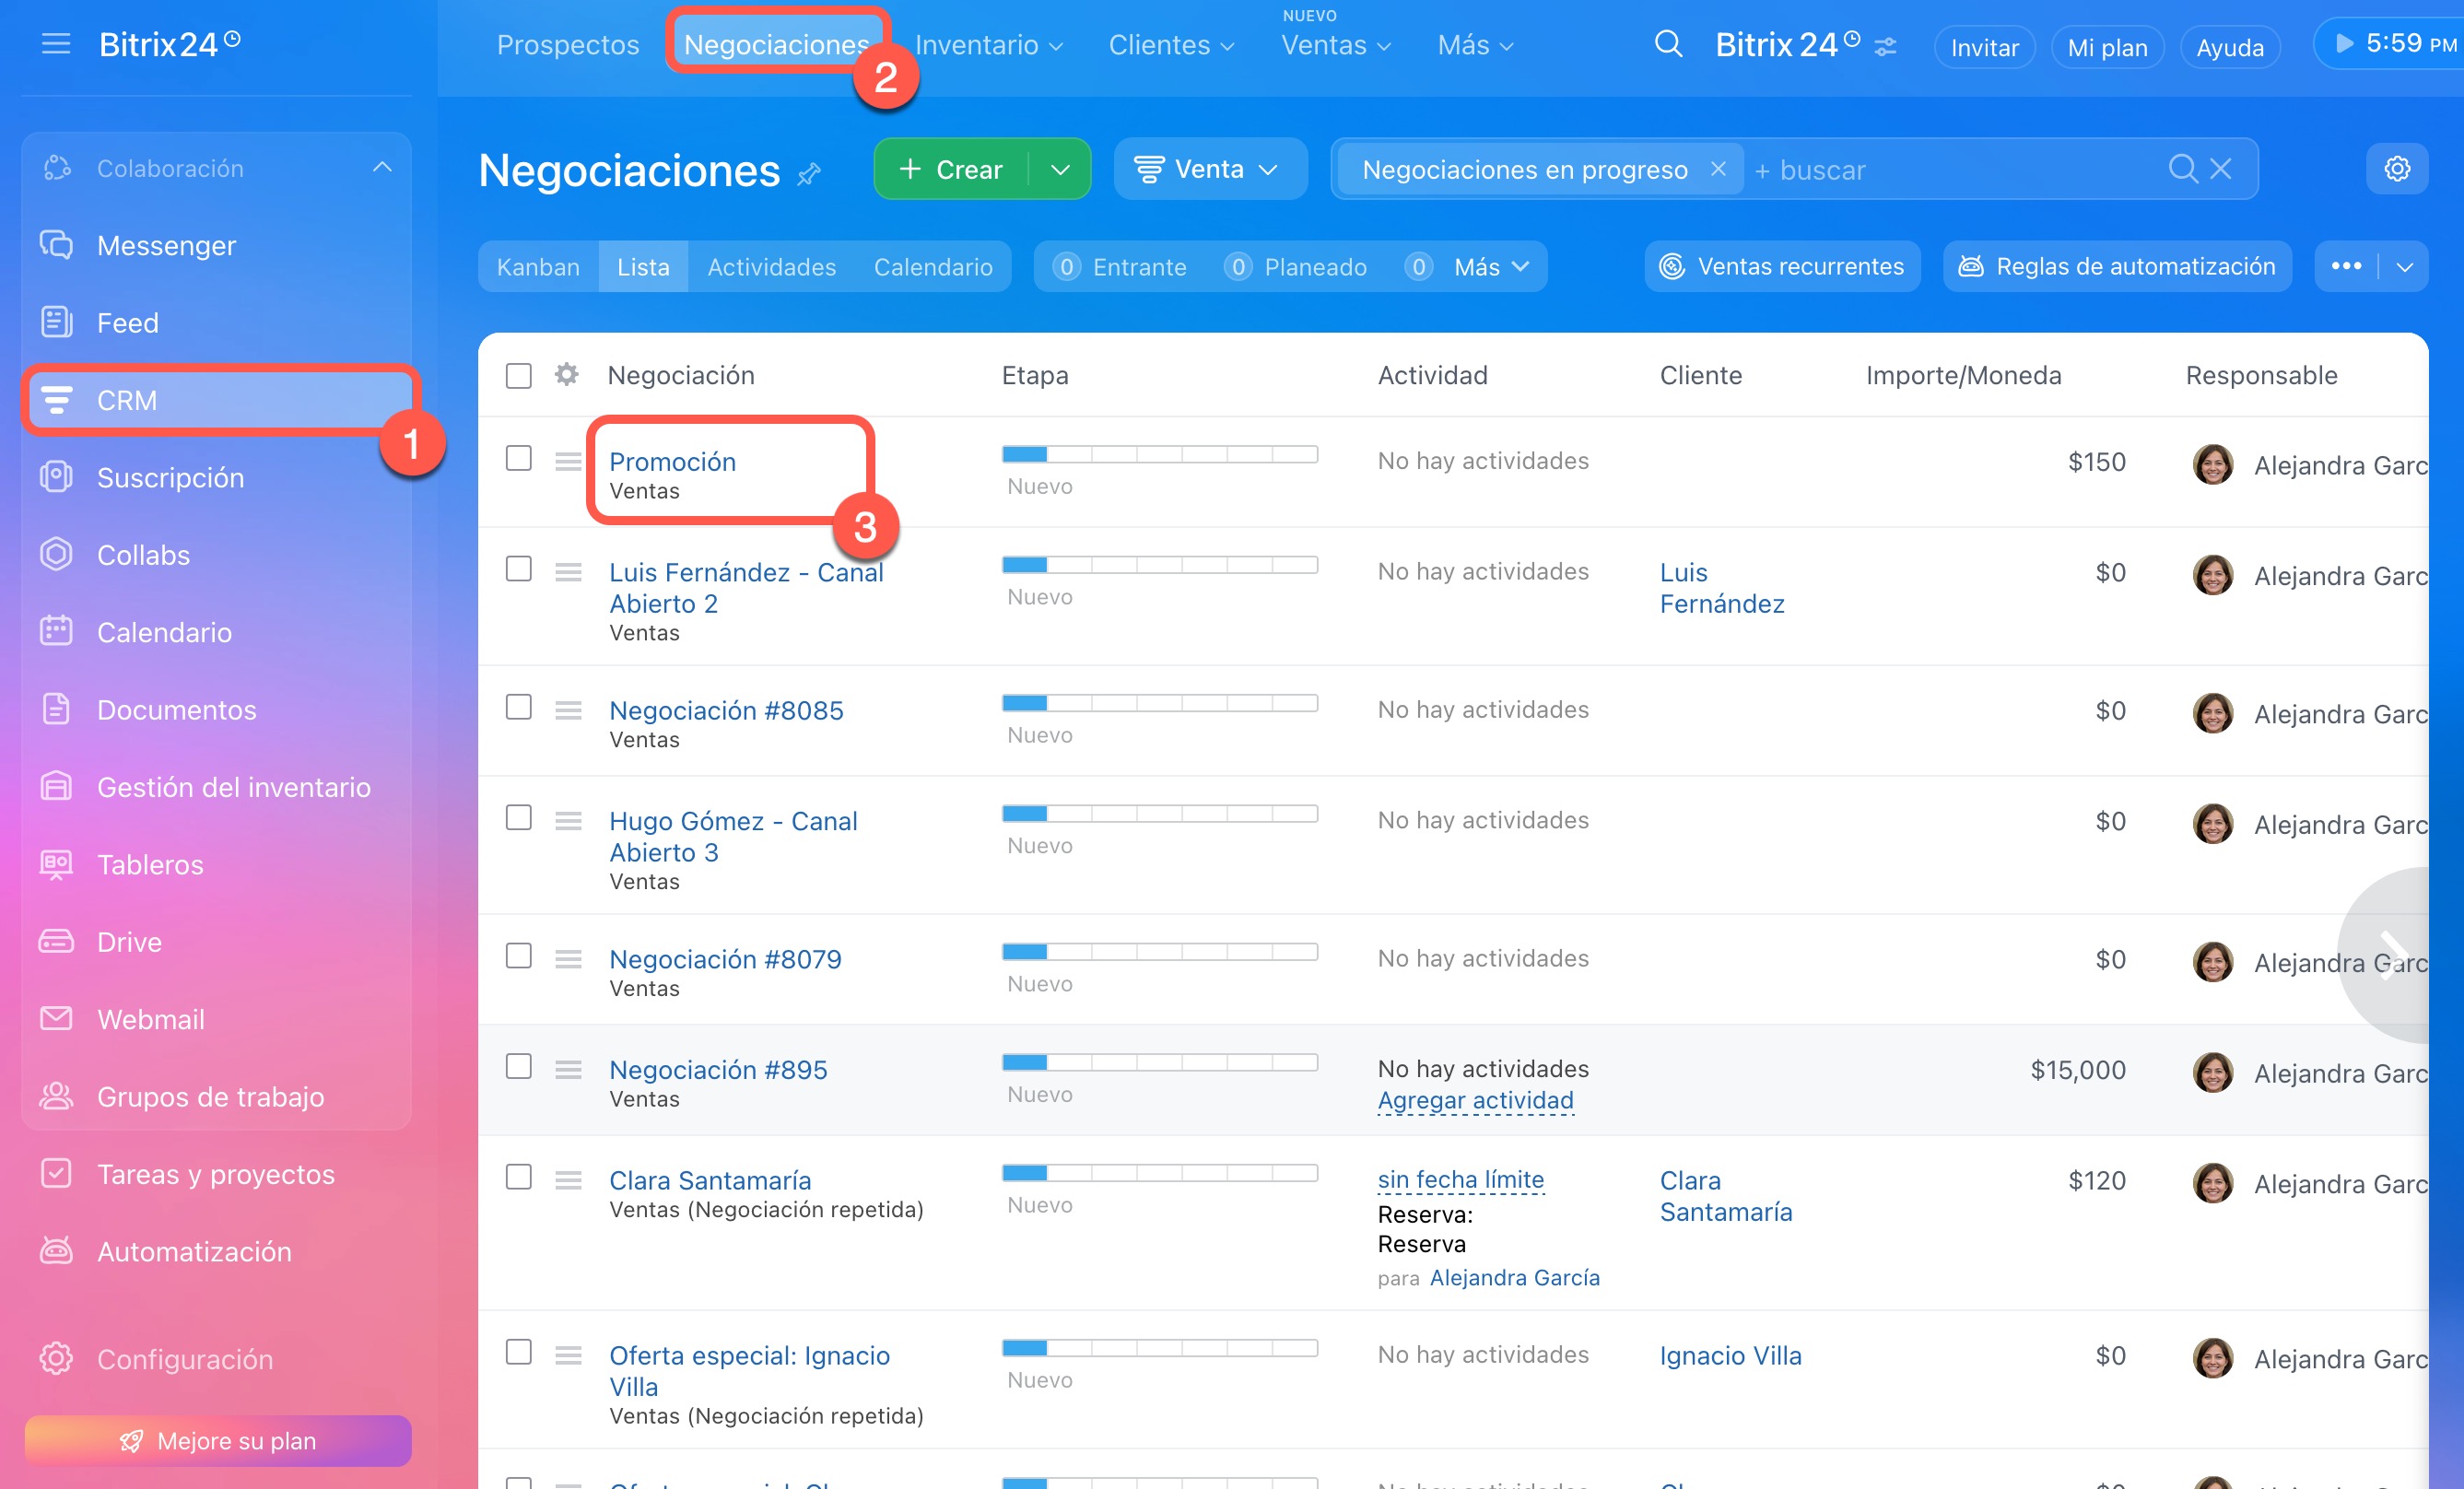Select the Clara Santamaría row checkbox
Viewport: 2464px width, 1489px height.
click(x=518, y=1177)
